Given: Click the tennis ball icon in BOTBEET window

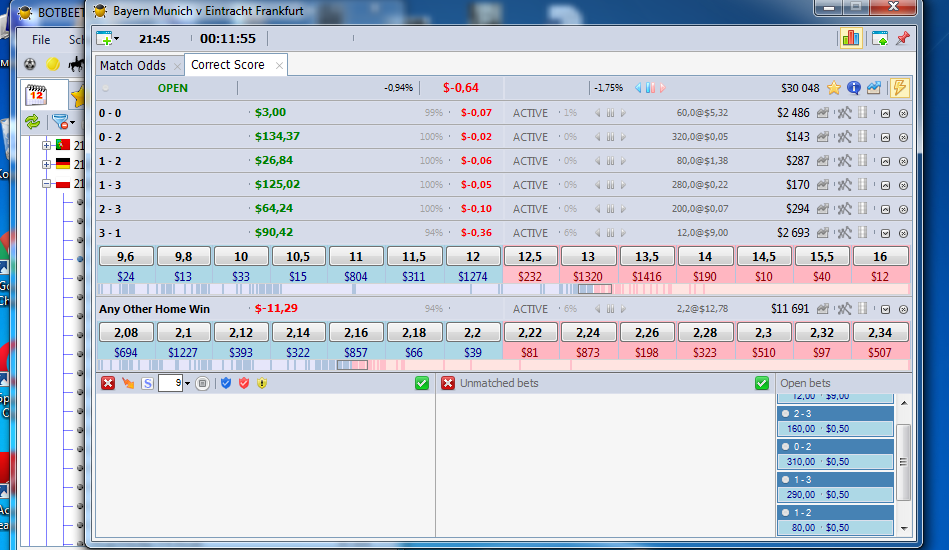Looking at the screenshot, I should click(53, 64).
